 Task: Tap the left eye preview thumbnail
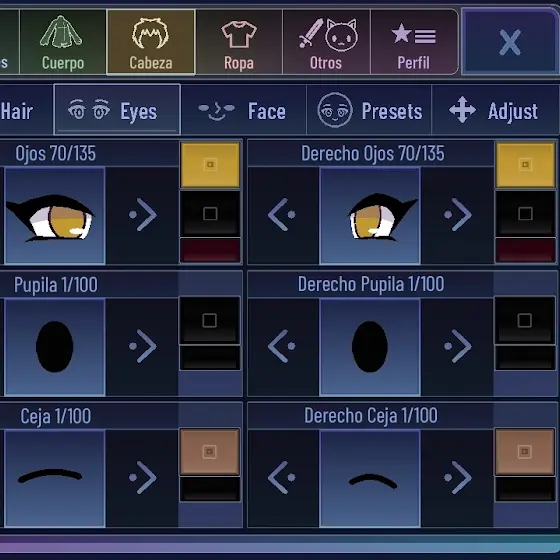pyautogui.click(x=55, y=216)
